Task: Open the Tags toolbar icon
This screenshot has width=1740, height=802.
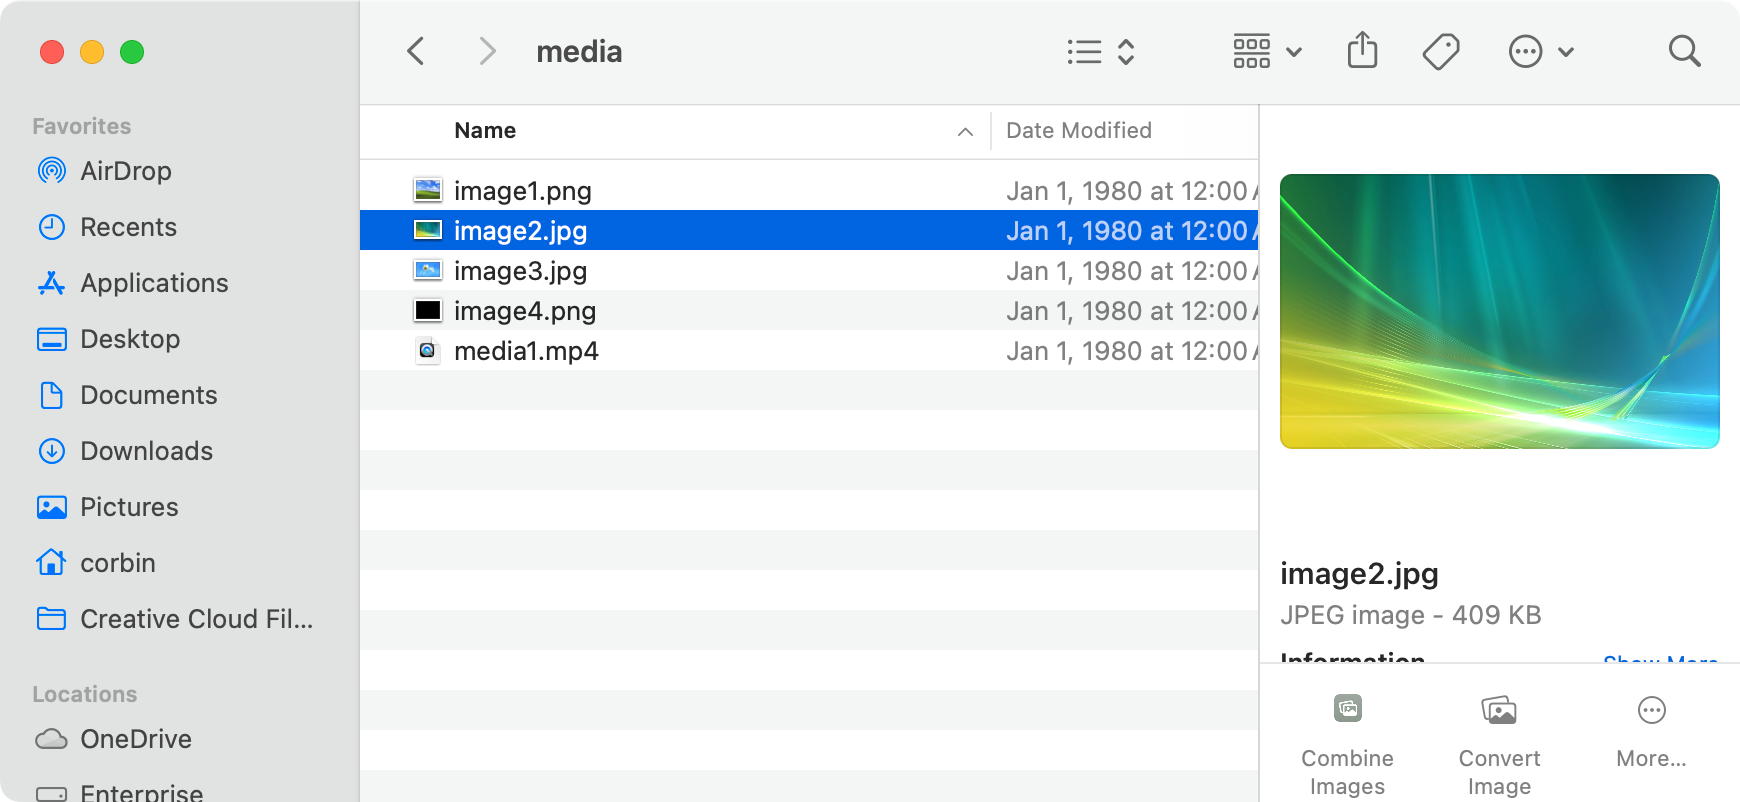Action: pyautogui.click(x=1441, y=51)
